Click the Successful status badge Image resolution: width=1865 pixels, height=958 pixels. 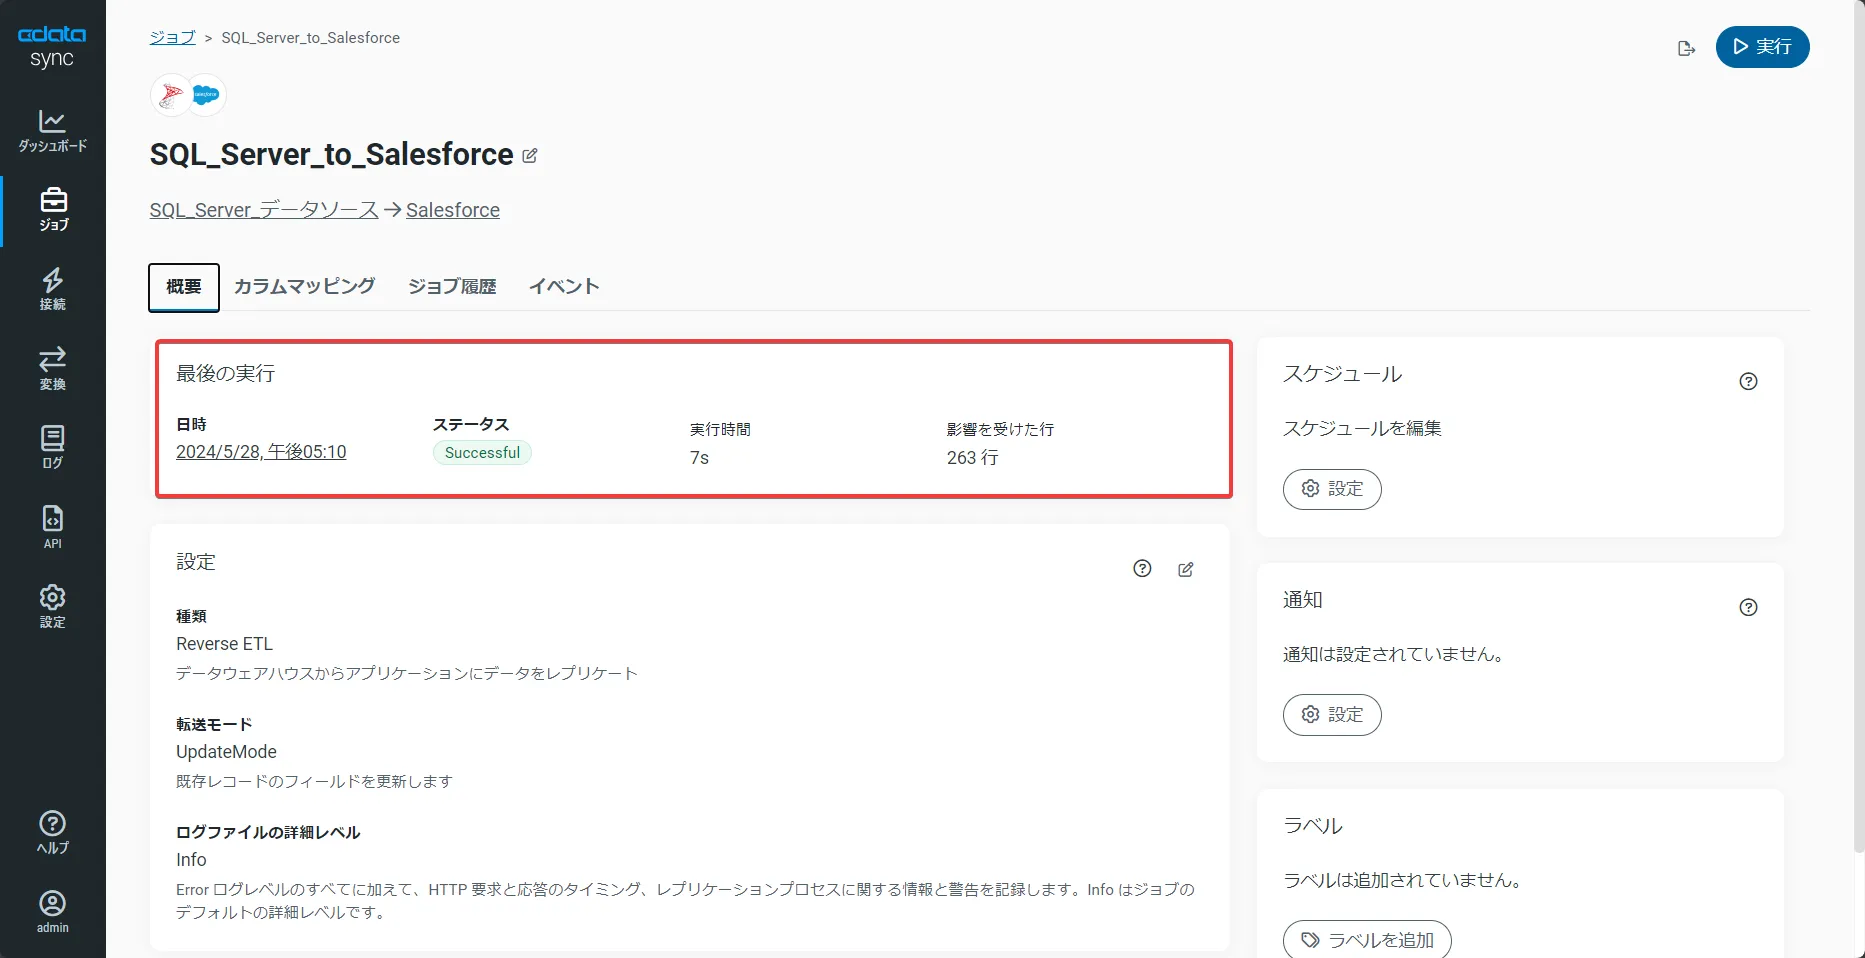pos(481,452)
